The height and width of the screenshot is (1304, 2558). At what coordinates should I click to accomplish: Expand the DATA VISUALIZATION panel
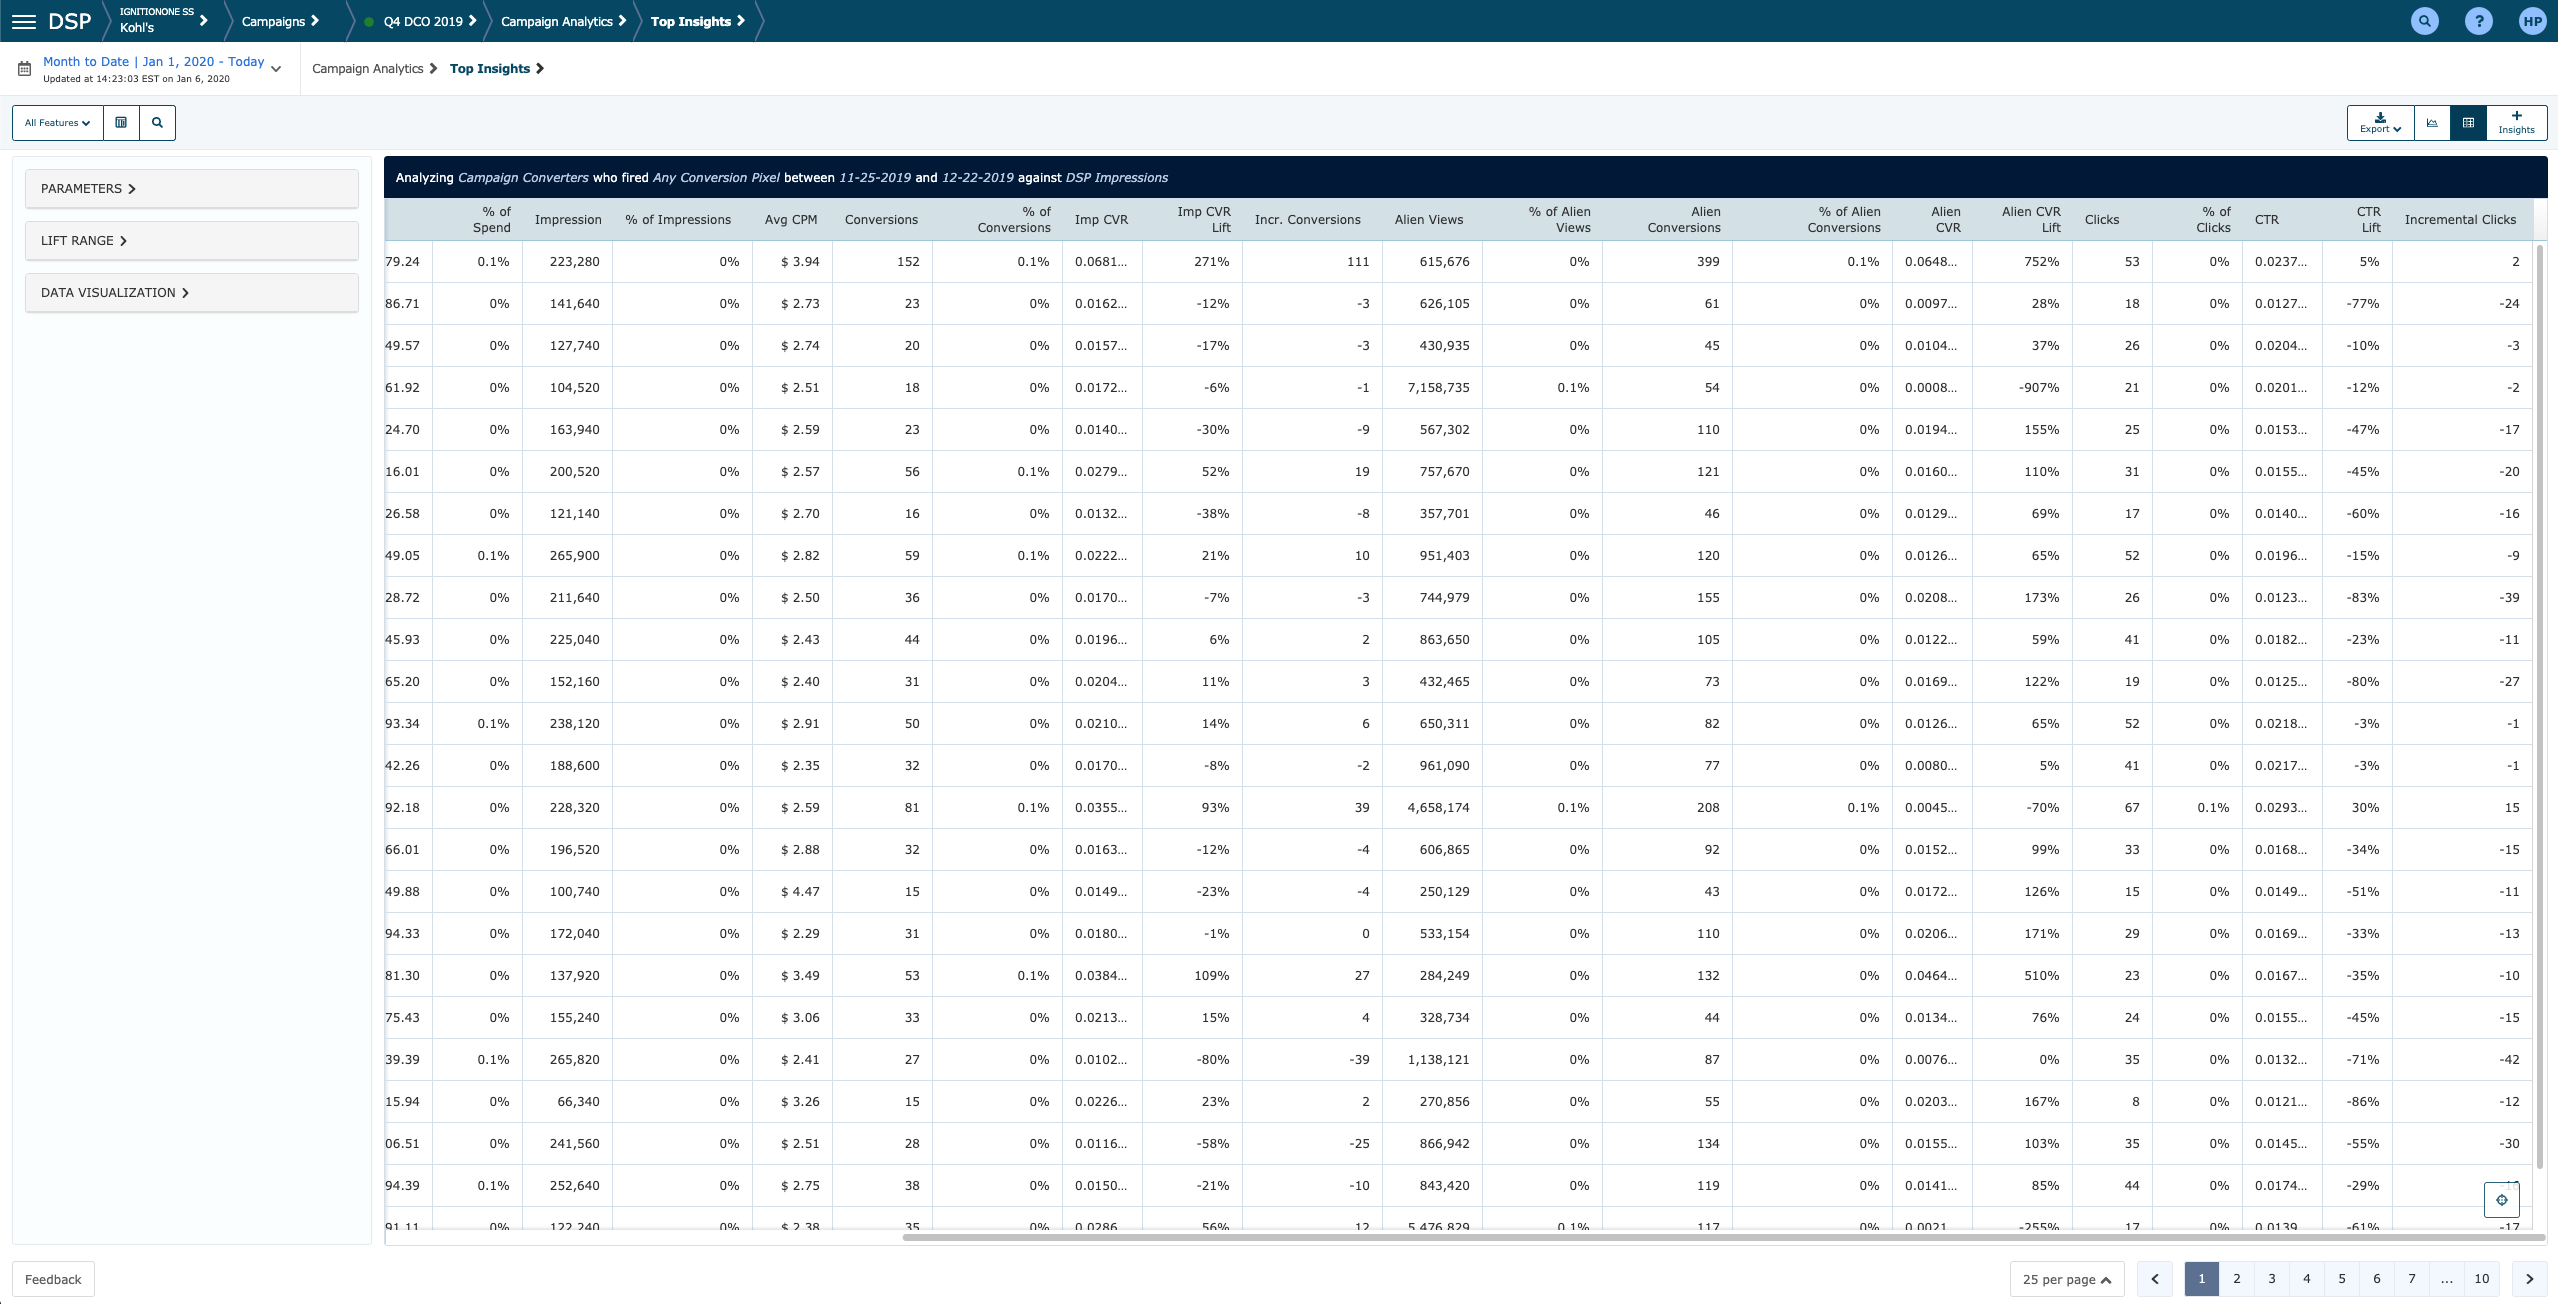click(191, 293)
